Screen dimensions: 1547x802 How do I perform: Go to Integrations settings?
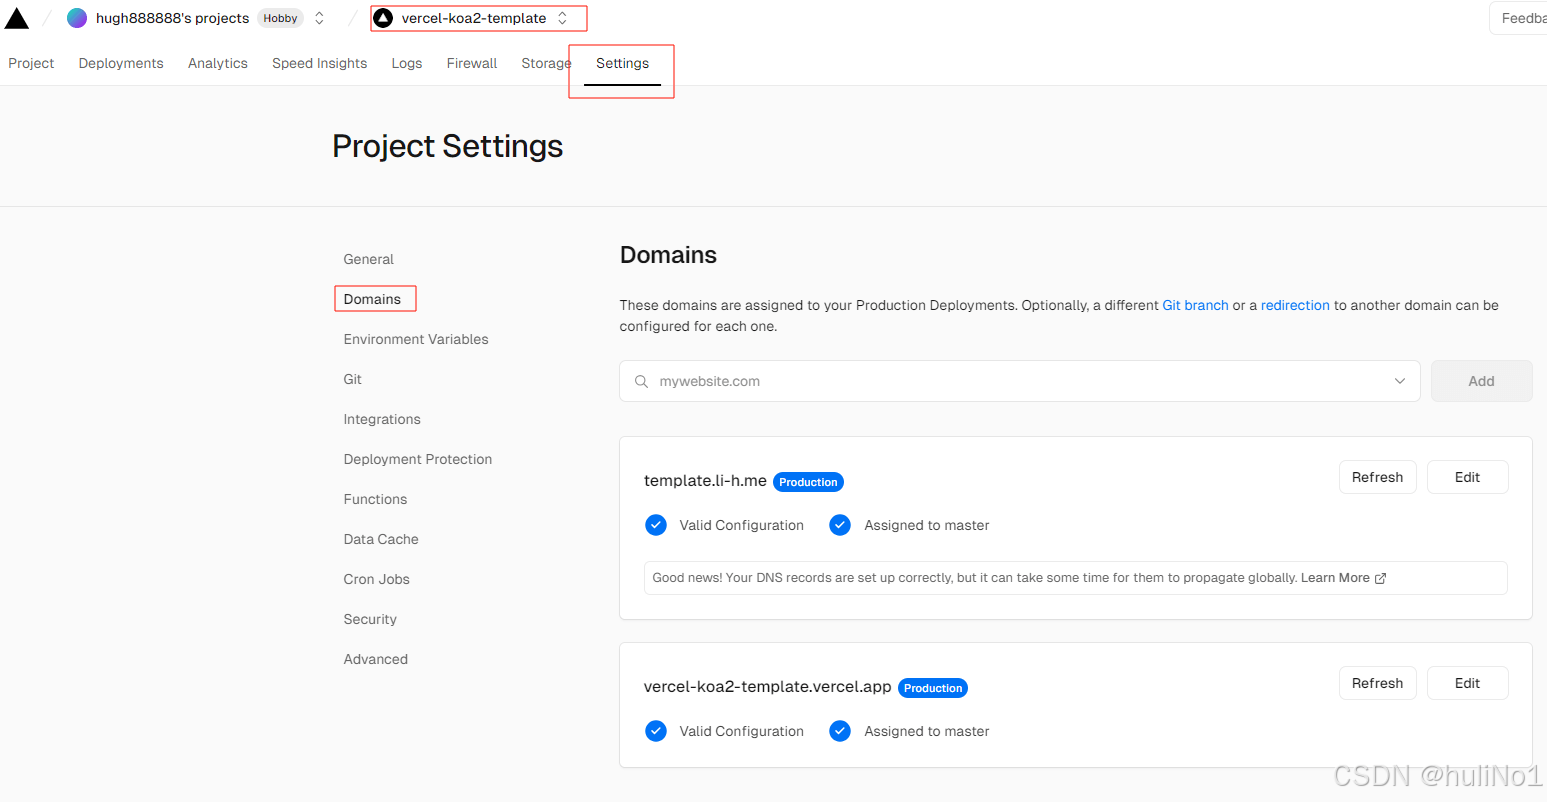pos(382,419)
